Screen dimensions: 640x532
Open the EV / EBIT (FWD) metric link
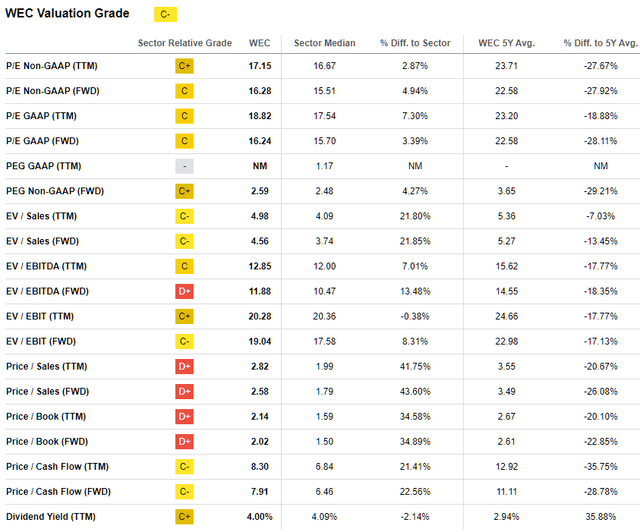[x=46, y=341]
